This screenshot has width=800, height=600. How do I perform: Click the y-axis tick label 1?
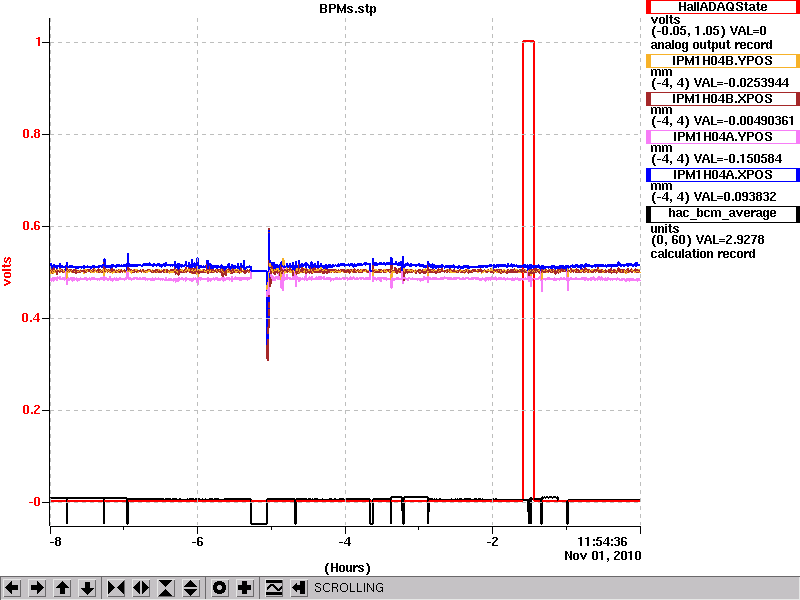[x=39, y=42]
